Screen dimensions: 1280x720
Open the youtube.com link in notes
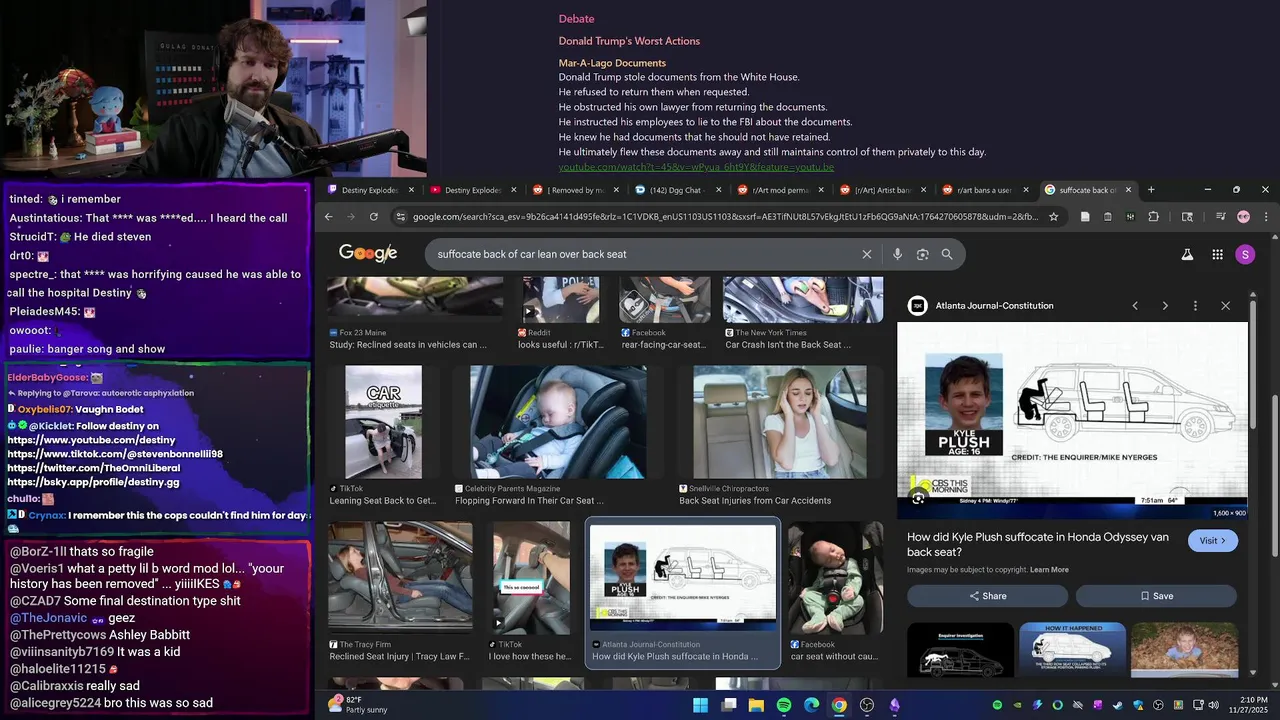[696, 167]
